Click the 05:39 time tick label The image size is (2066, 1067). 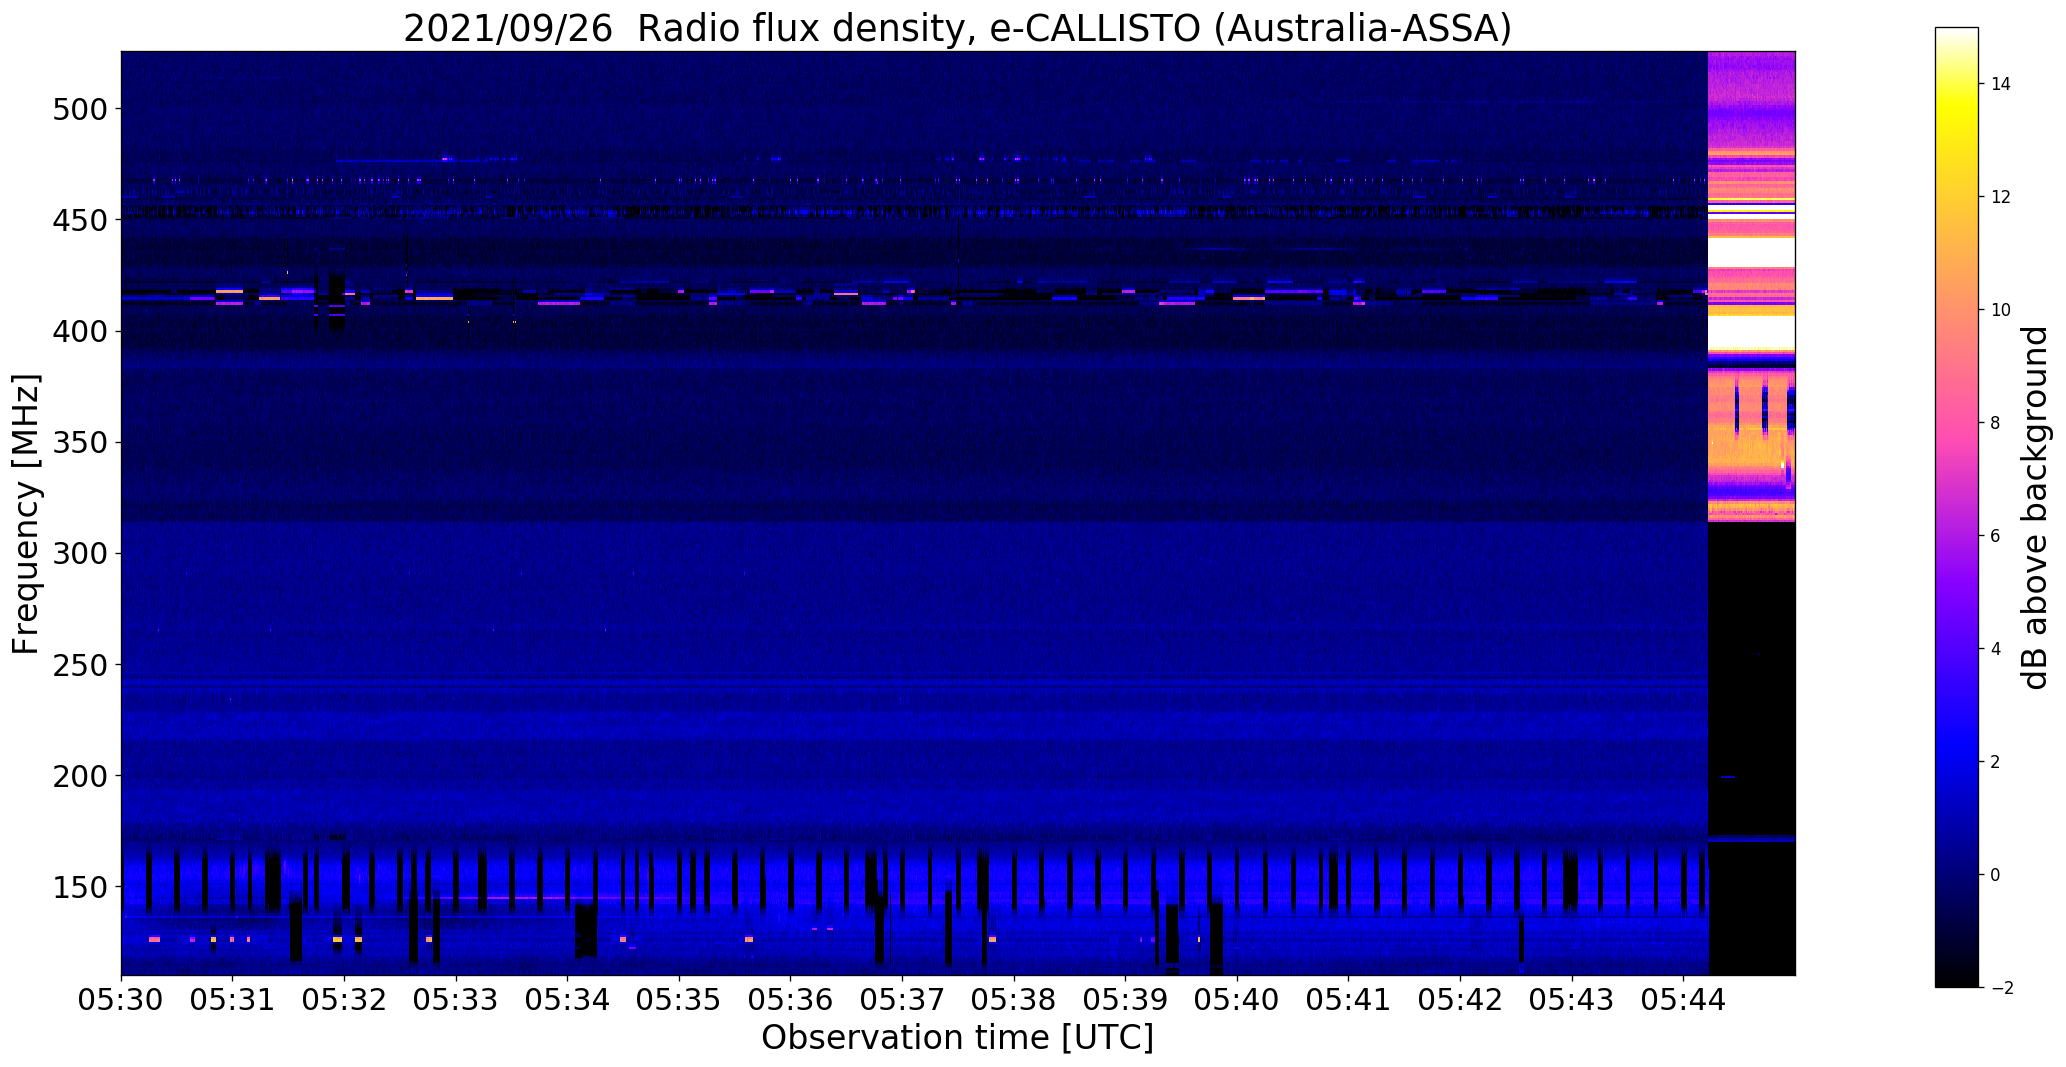pos(1126,1000)
